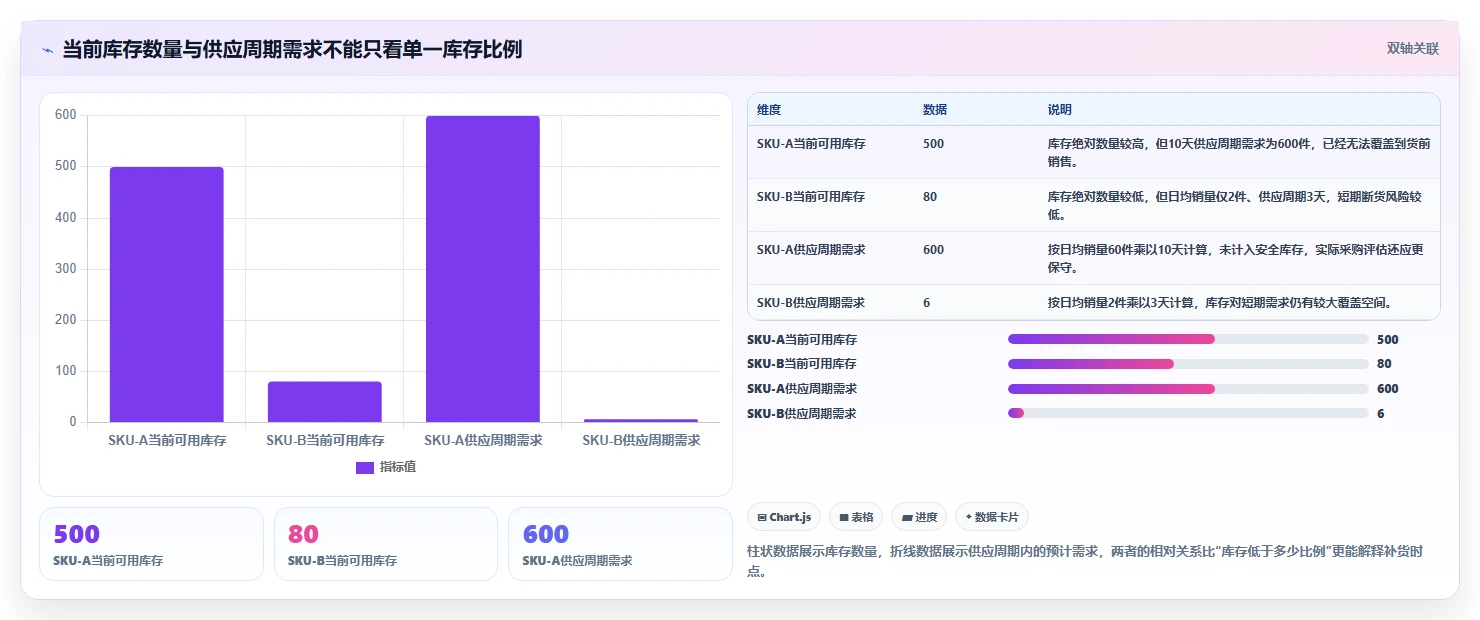Open the 80 SKU-B当前可用库存 stat card
This screenshot has width=1480, height=620.
(x=386, y=544)
